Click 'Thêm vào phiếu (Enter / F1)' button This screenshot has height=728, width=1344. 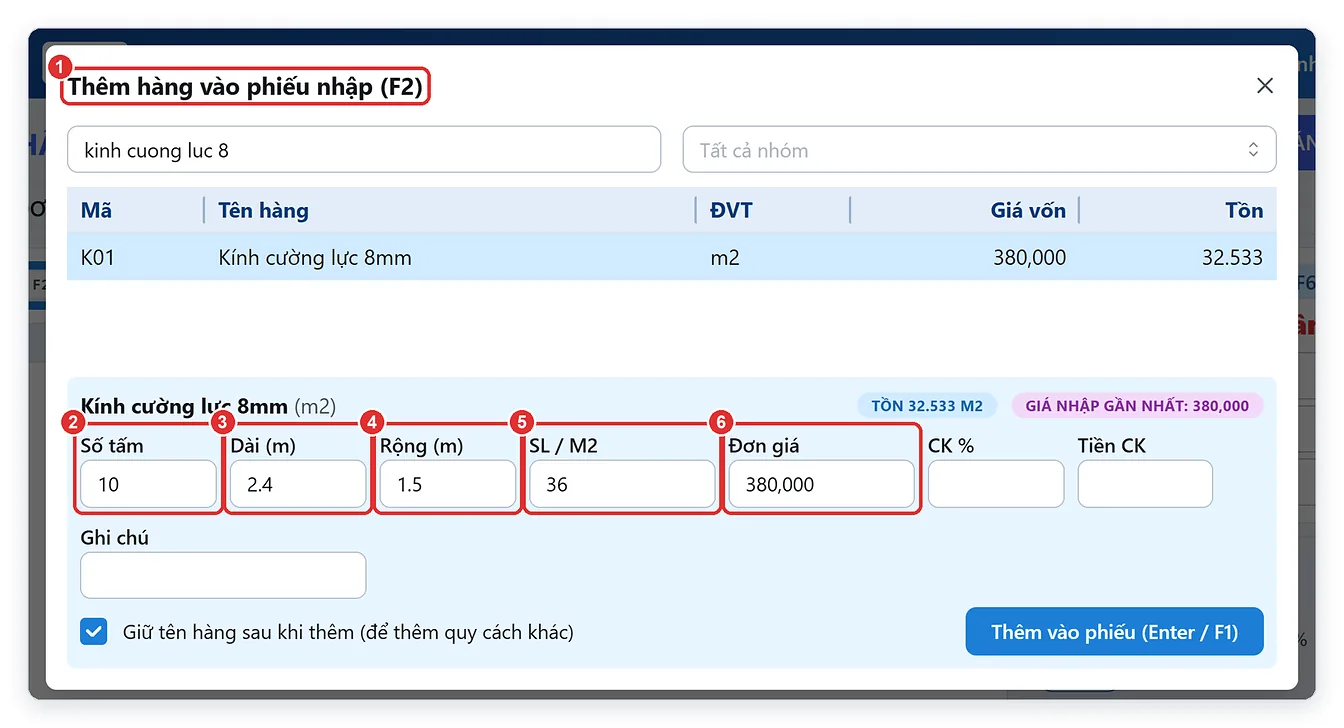[x=1114, y=632]
